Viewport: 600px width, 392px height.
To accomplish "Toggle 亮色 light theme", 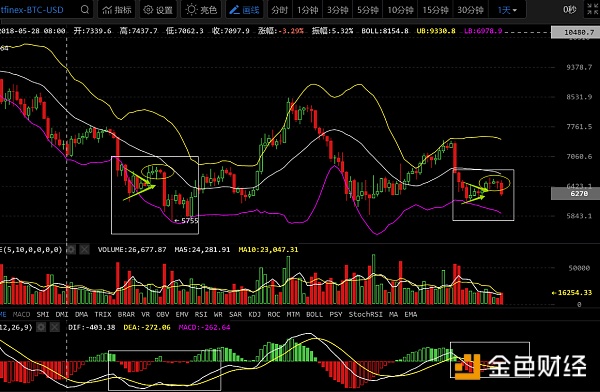I will 201,10.
